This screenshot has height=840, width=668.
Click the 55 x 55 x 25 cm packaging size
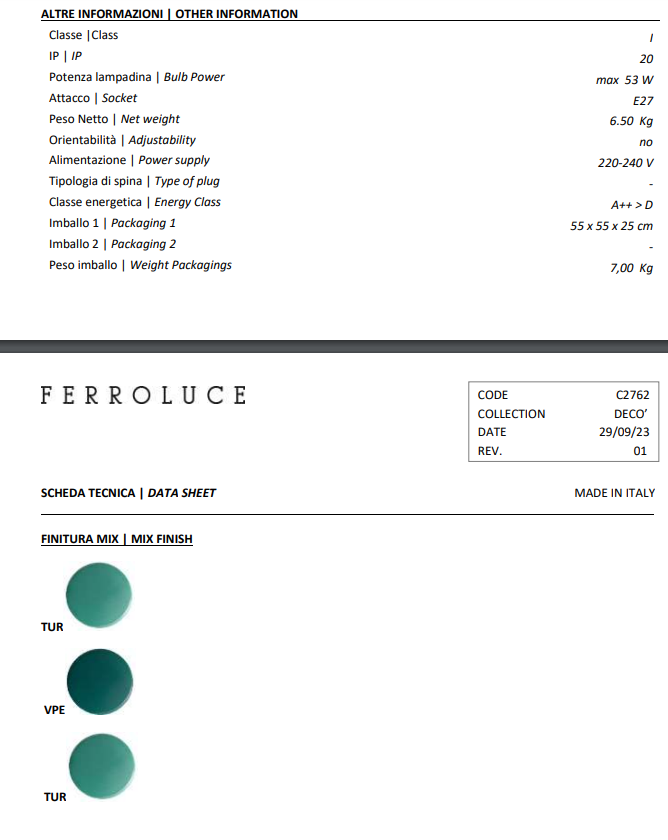[611, 226]
